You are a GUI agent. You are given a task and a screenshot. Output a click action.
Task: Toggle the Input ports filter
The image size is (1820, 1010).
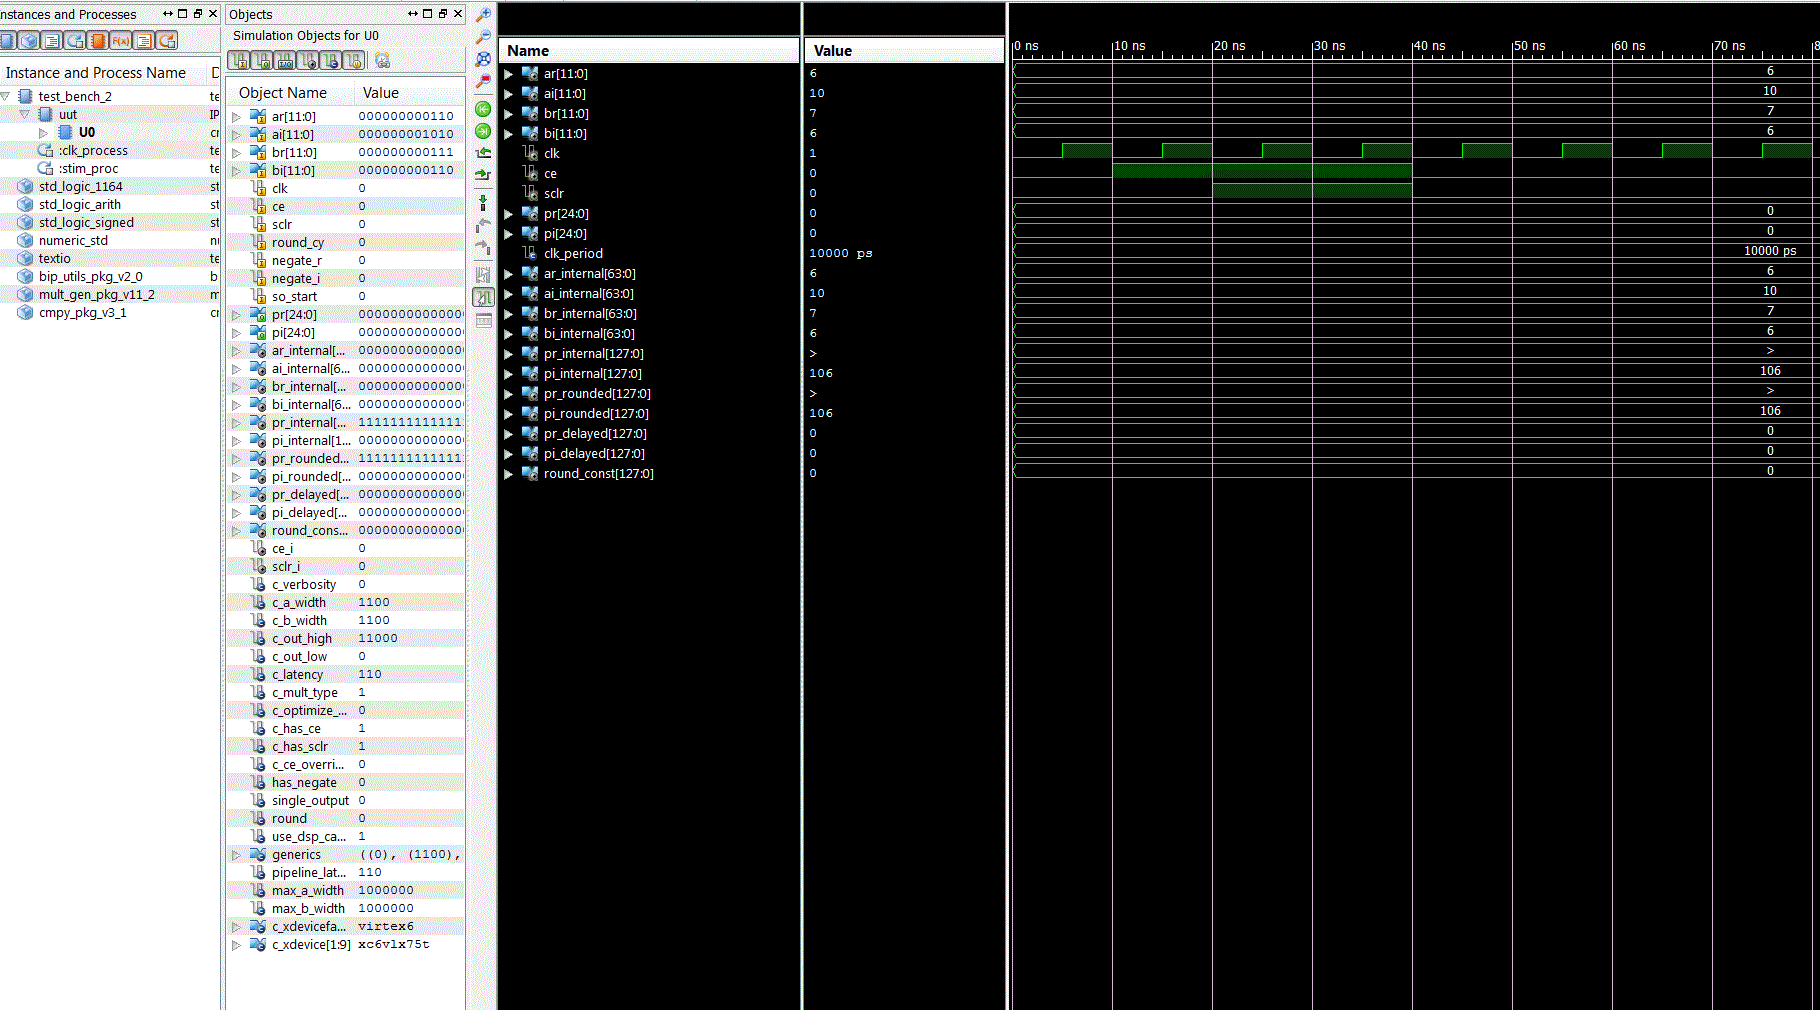pyautogui.click(x=240, y=61)
